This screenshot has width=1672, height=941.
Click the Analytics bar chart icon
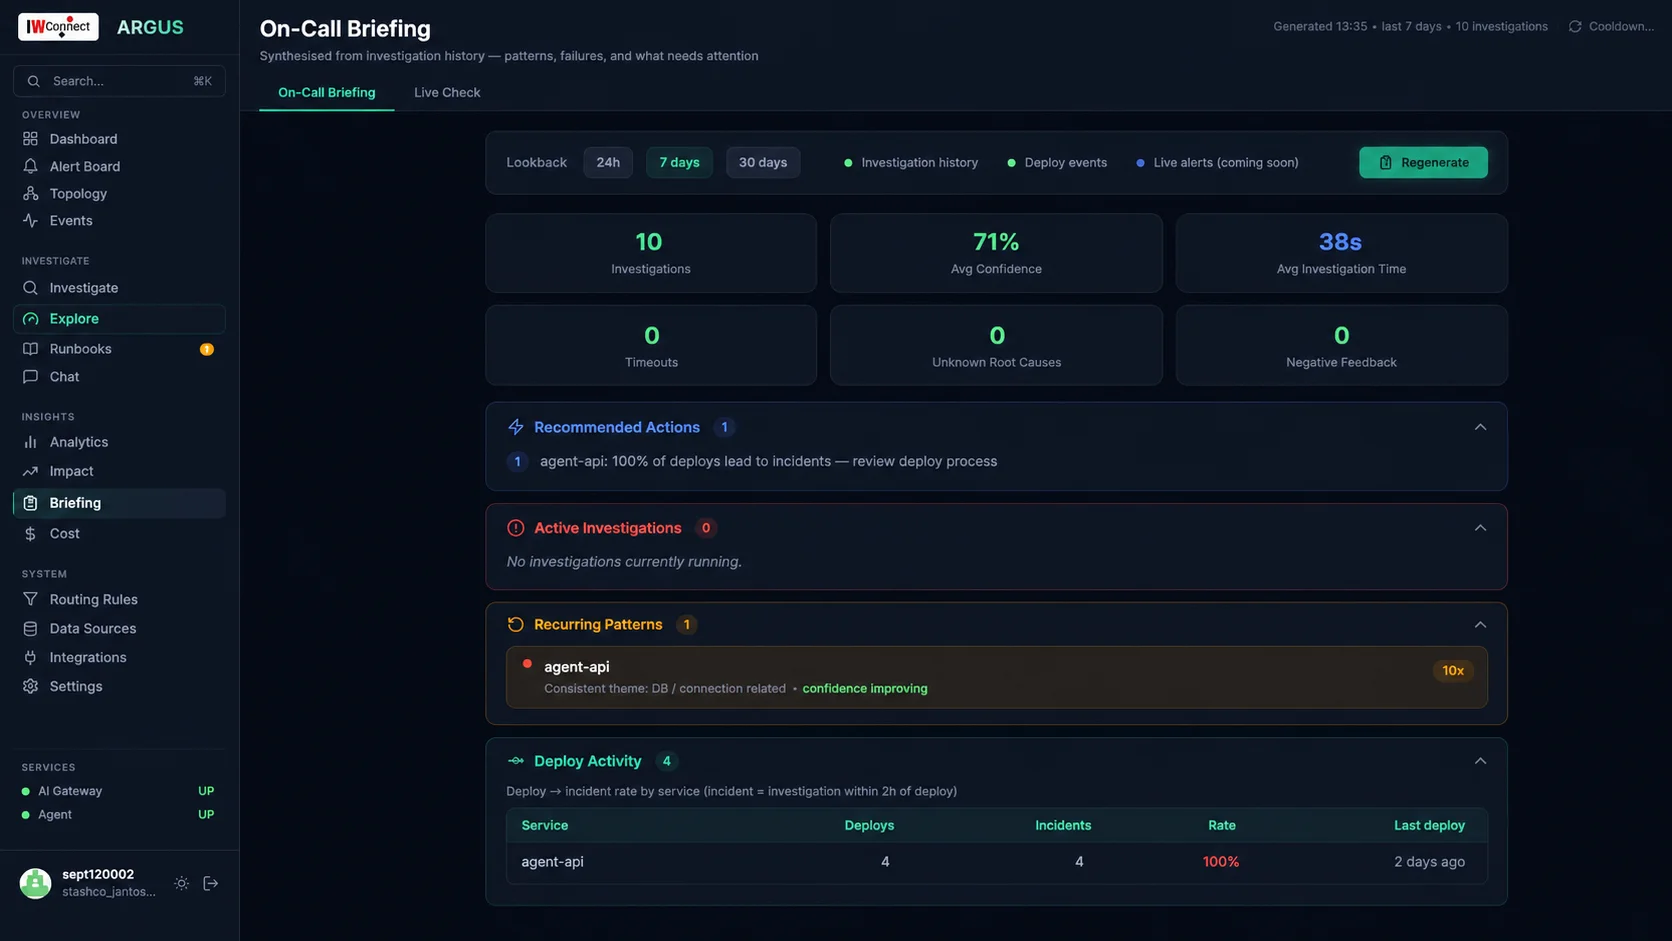coord(30,442)
